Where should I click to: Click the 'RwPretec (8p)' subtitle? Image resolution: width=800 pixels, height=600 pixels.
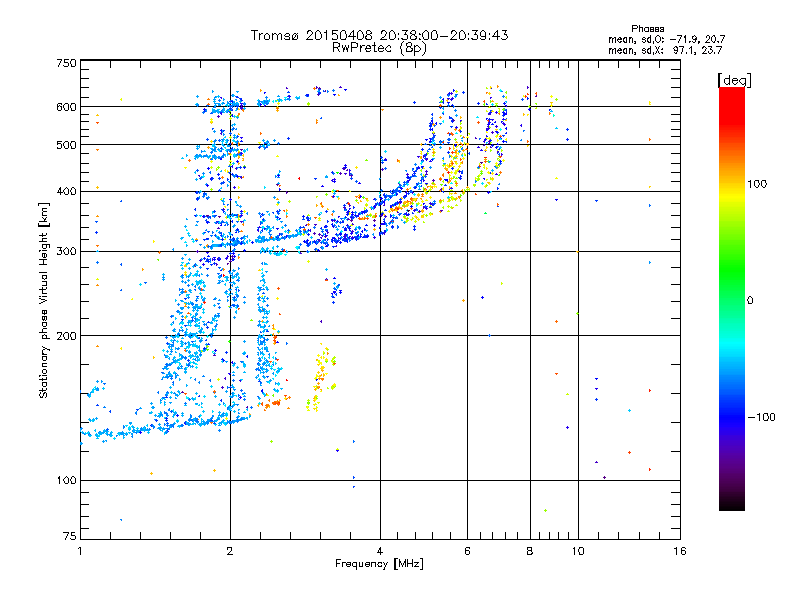click(x=379, y=48)
